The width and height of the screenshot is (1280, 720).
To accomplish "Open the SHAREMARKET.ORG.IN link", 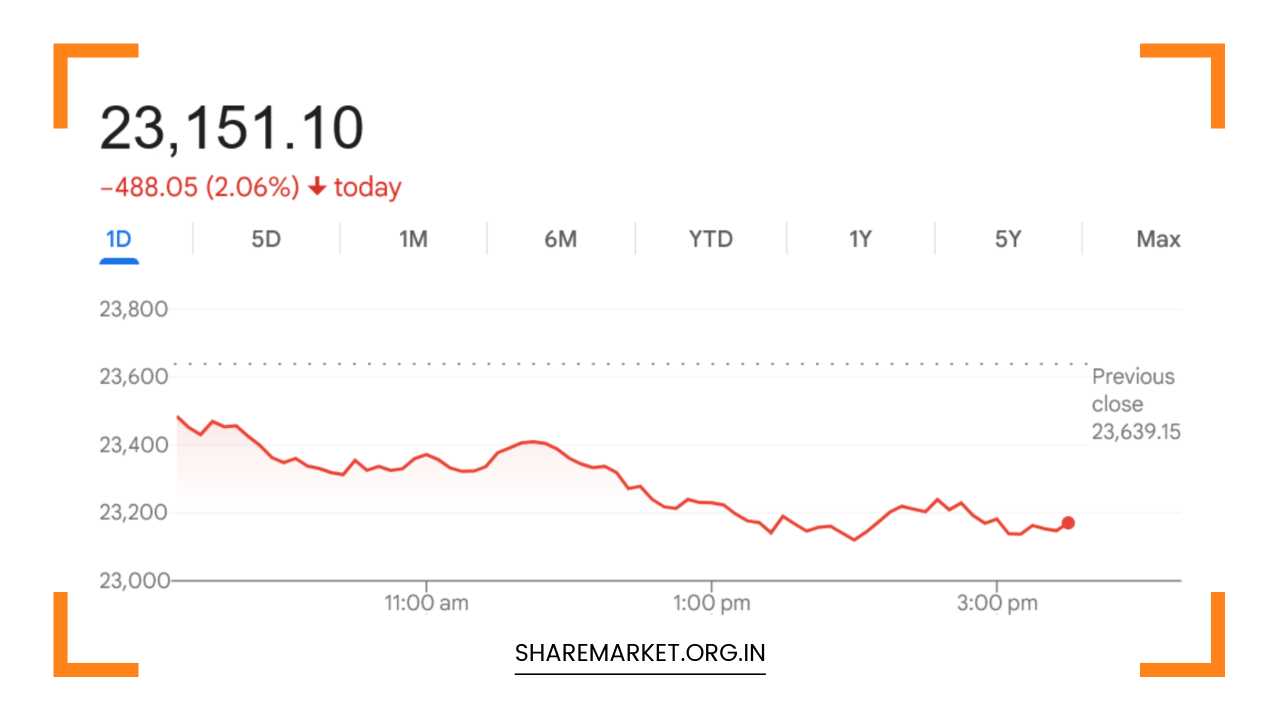I will coord(639,652).
